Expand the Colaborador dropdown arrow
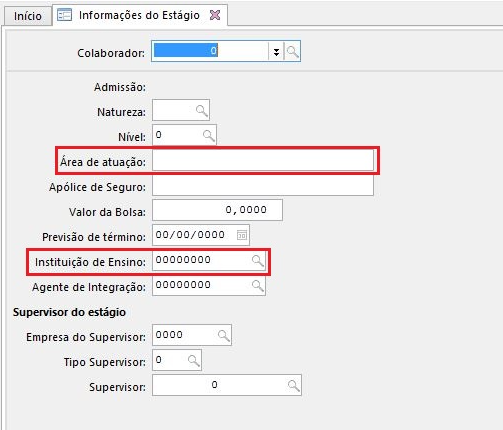This screenshot has width=503, height=430. click(x=276, y=52)
